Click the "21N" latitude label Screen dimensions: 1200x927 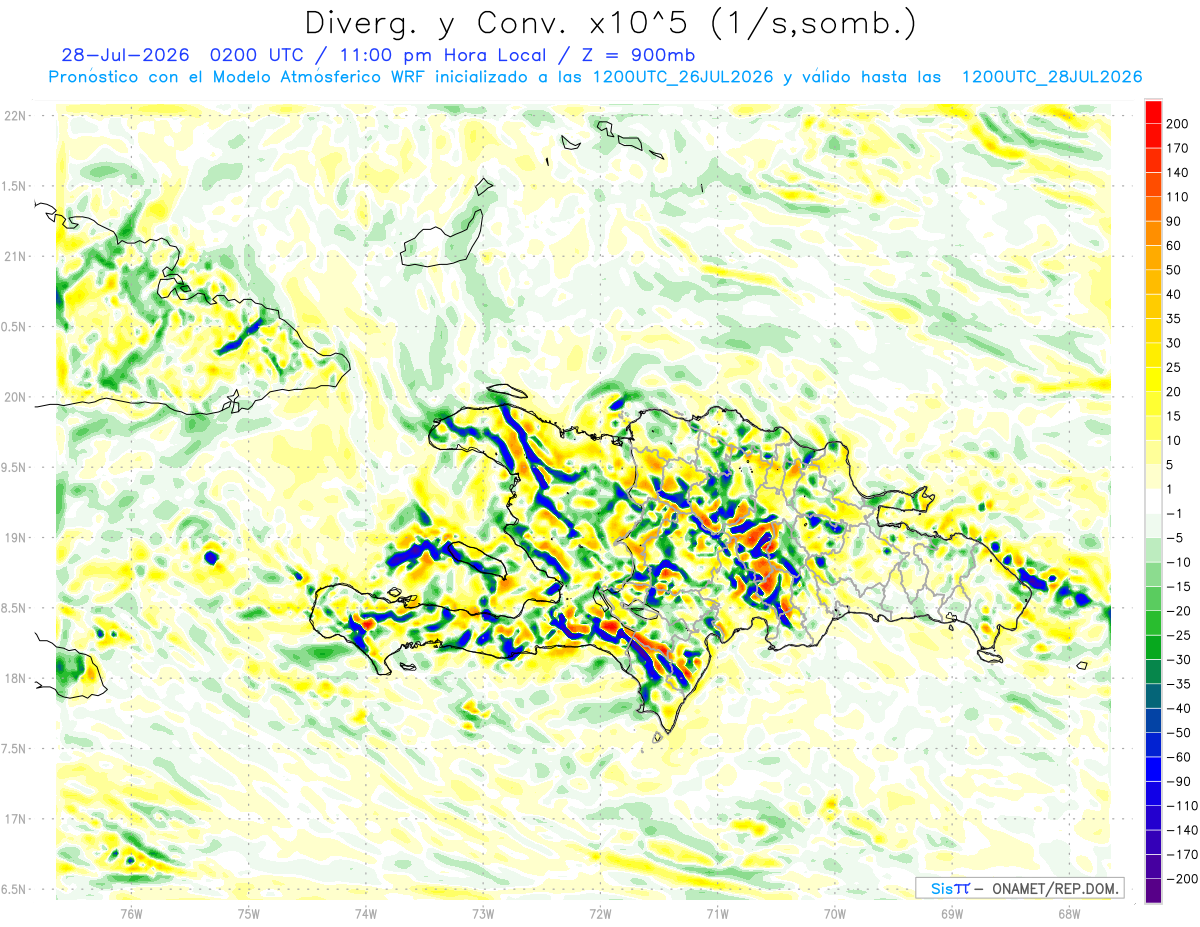[x=16, y=256]
